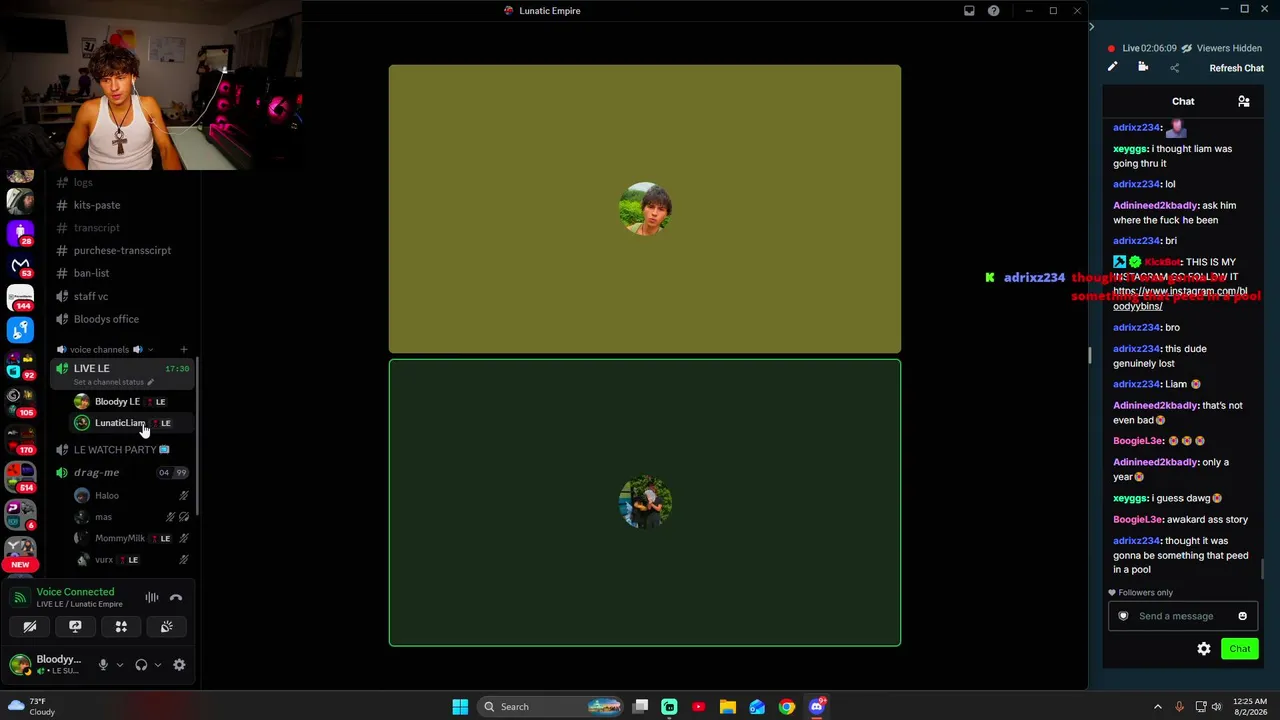Open server folder with 92 badge
Image resolution: width=1280 pixels, height=720 pixels.
point(20,365)
